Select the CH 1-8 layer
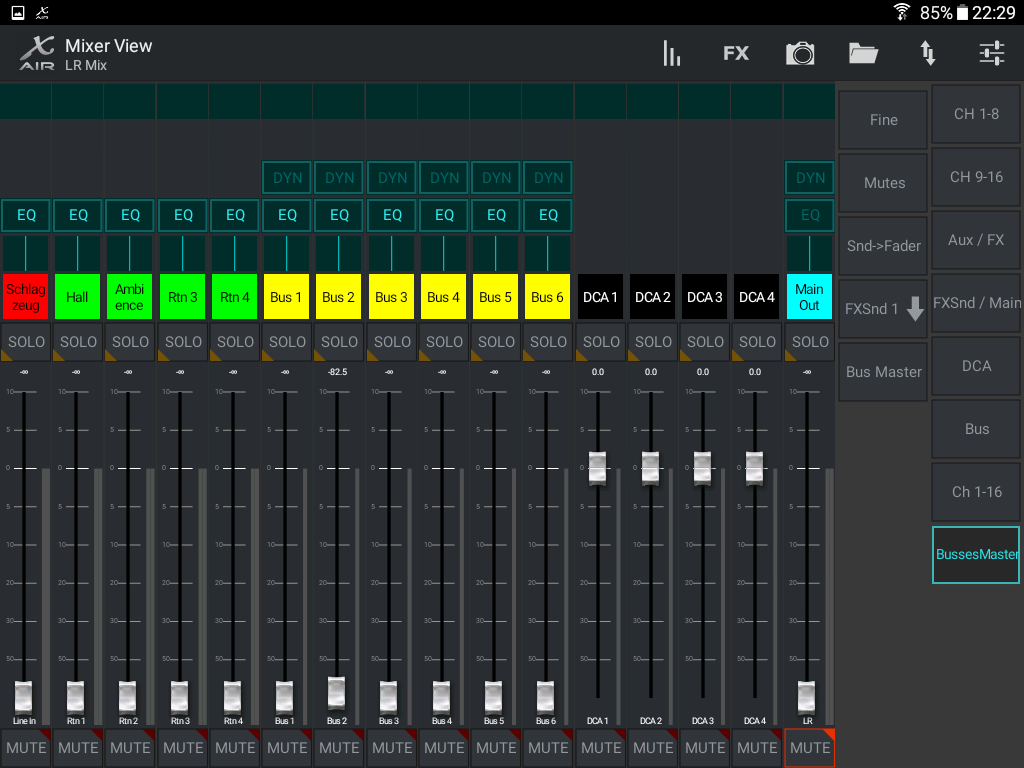This screenshot has height=768, width=1024. pos(976,114)
